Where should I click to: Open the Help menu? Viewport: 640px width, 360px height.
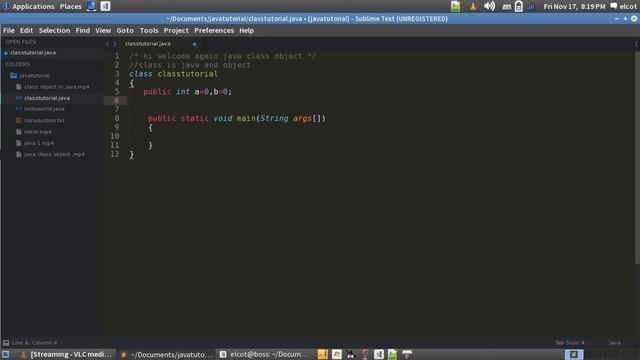pyautogui.click(x=246, y=31)
